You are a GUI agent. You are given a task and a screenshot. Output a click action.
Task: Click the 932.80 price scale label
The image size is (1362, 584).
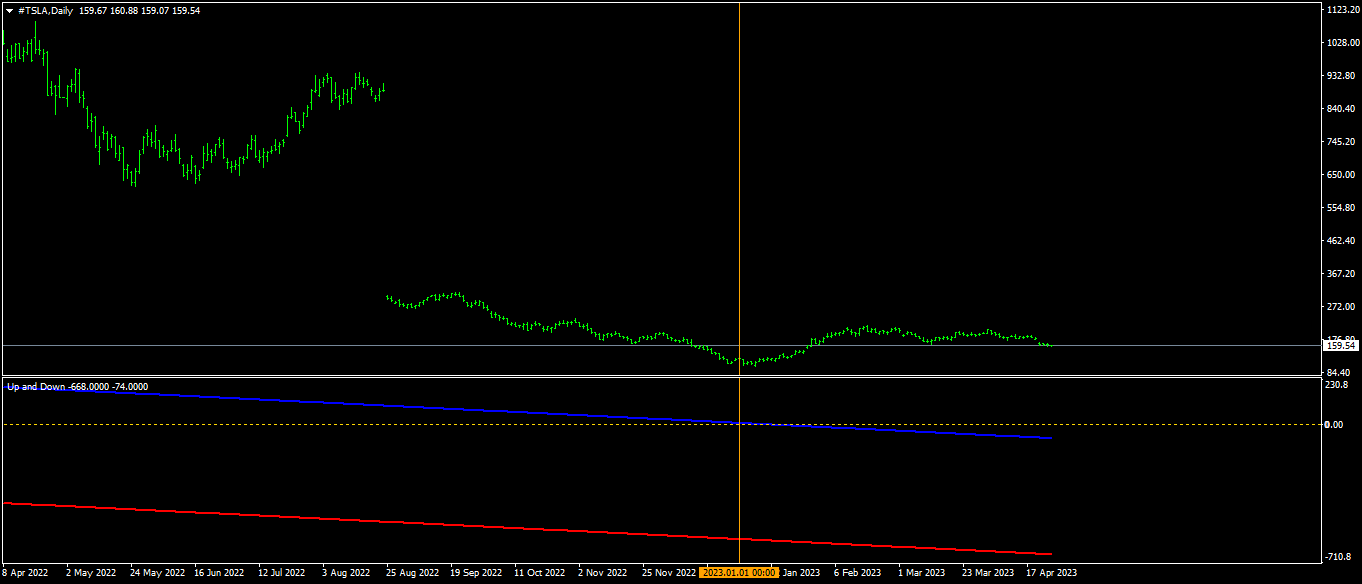click(x=1342, y=76)
